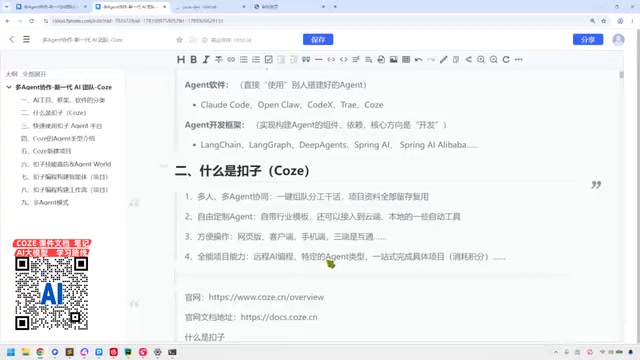Insert a blockquote with the quote icon
Image resolution: width=640 pixels, height=360 pixels.
306,60
